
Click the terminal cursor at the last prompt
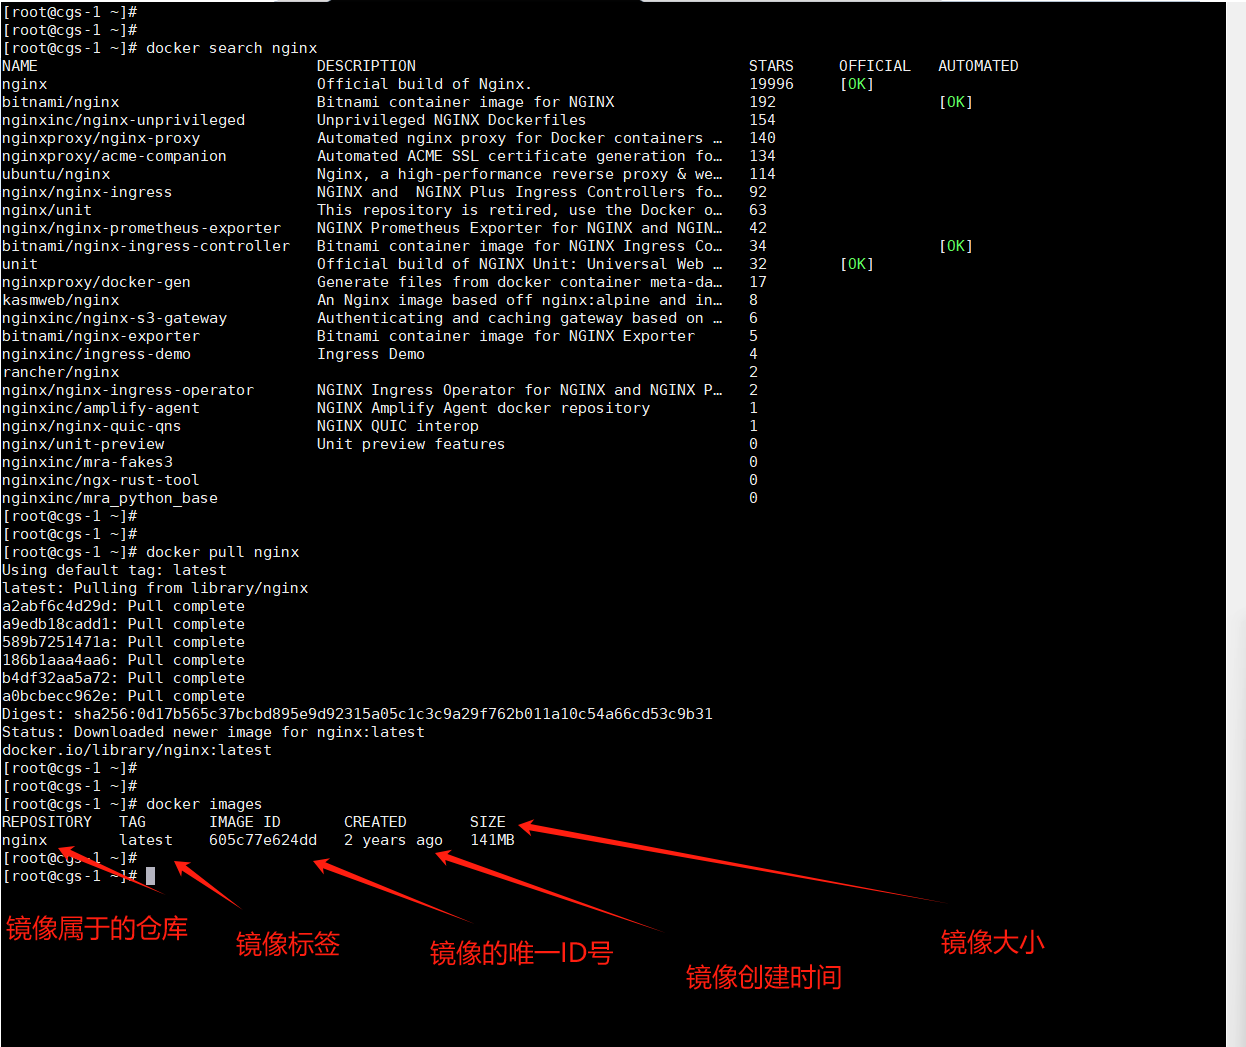click(150, 876)
